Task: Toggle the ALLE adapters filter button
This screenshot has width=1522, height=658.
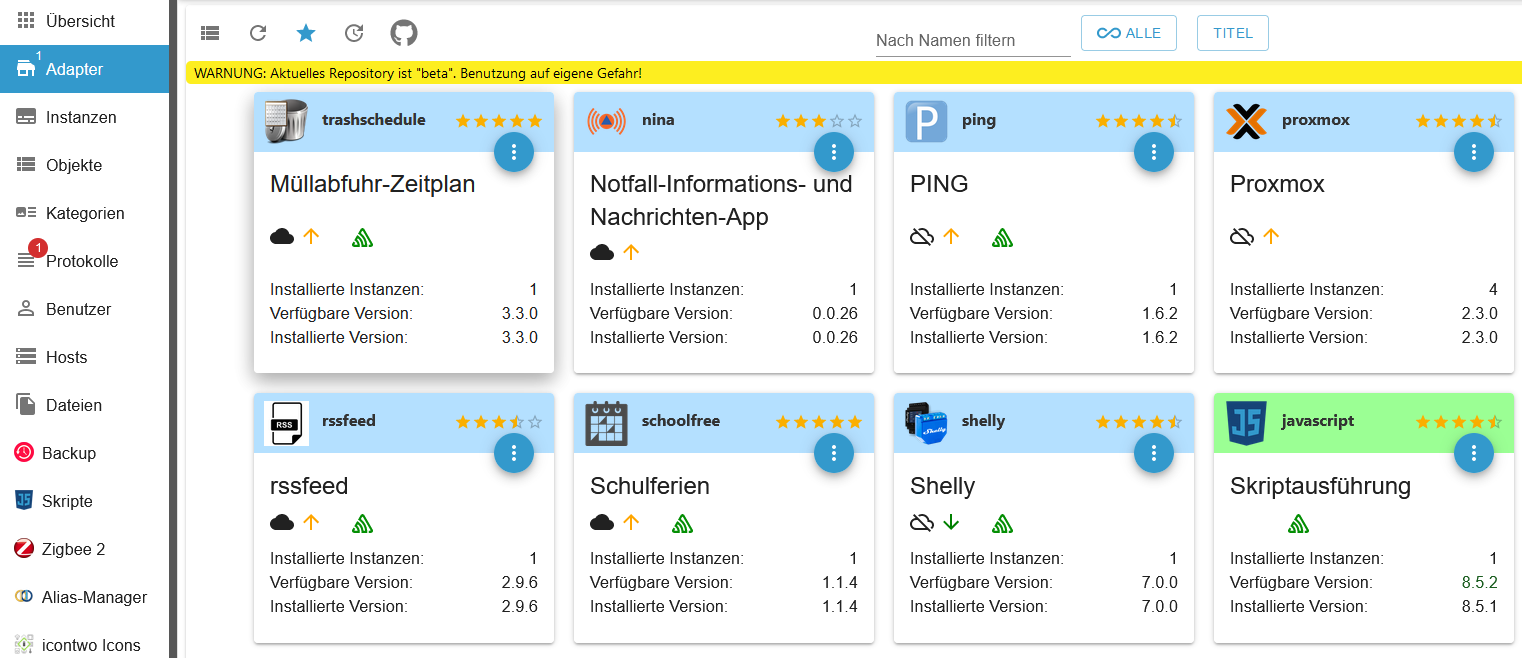Action: pyautogui.click(x=1128, y=33)
